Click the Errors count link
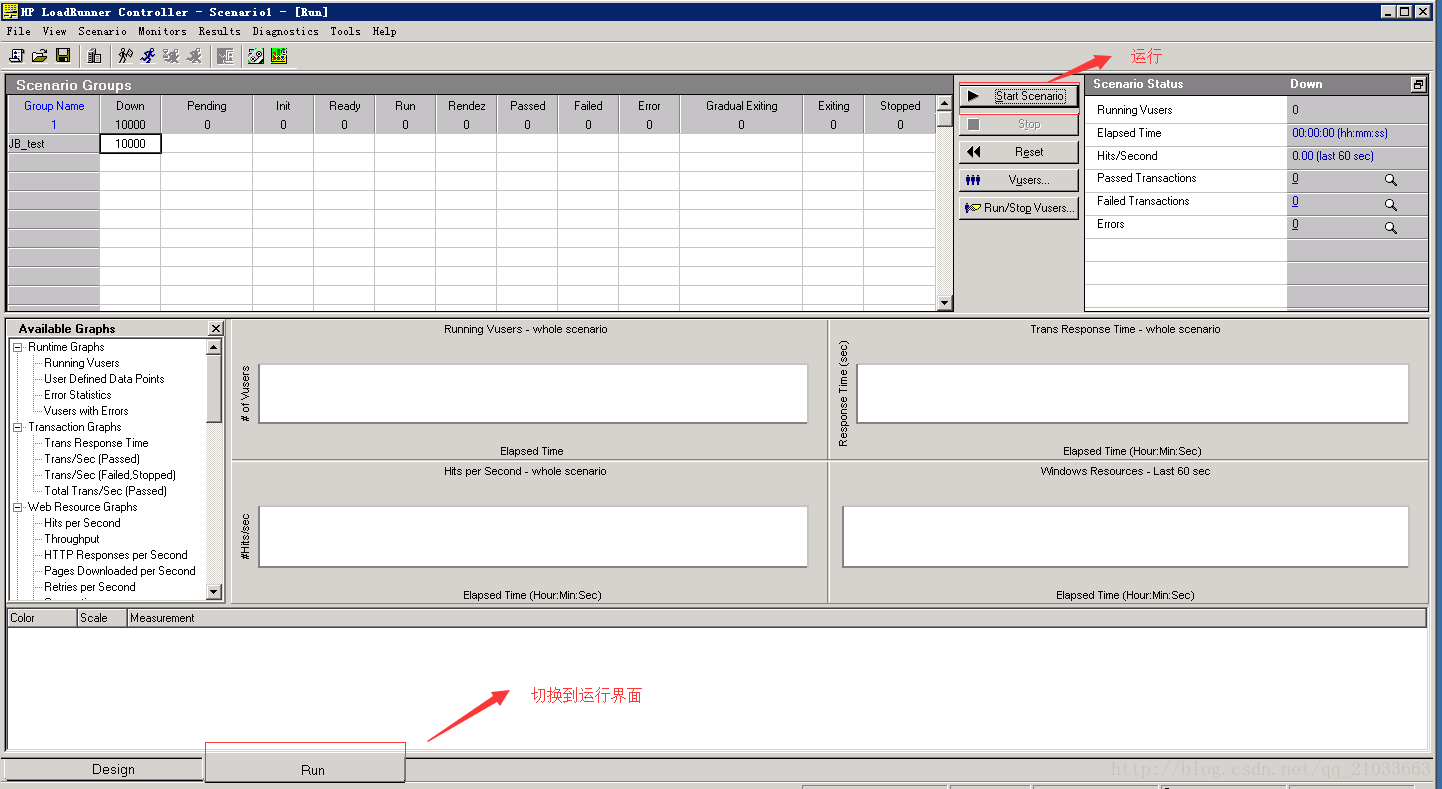 pyautogui.click(x=1295, y=224)
